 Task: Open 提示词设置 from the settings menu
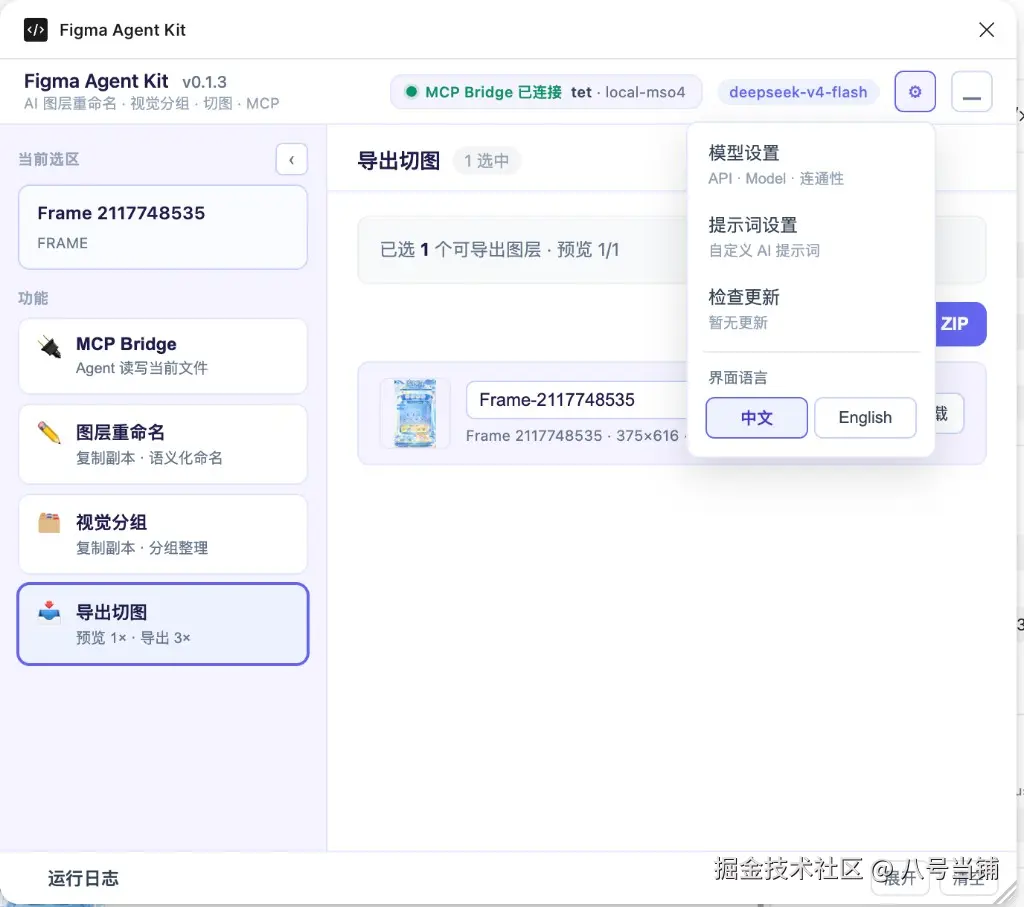click(x=810, y=237)
